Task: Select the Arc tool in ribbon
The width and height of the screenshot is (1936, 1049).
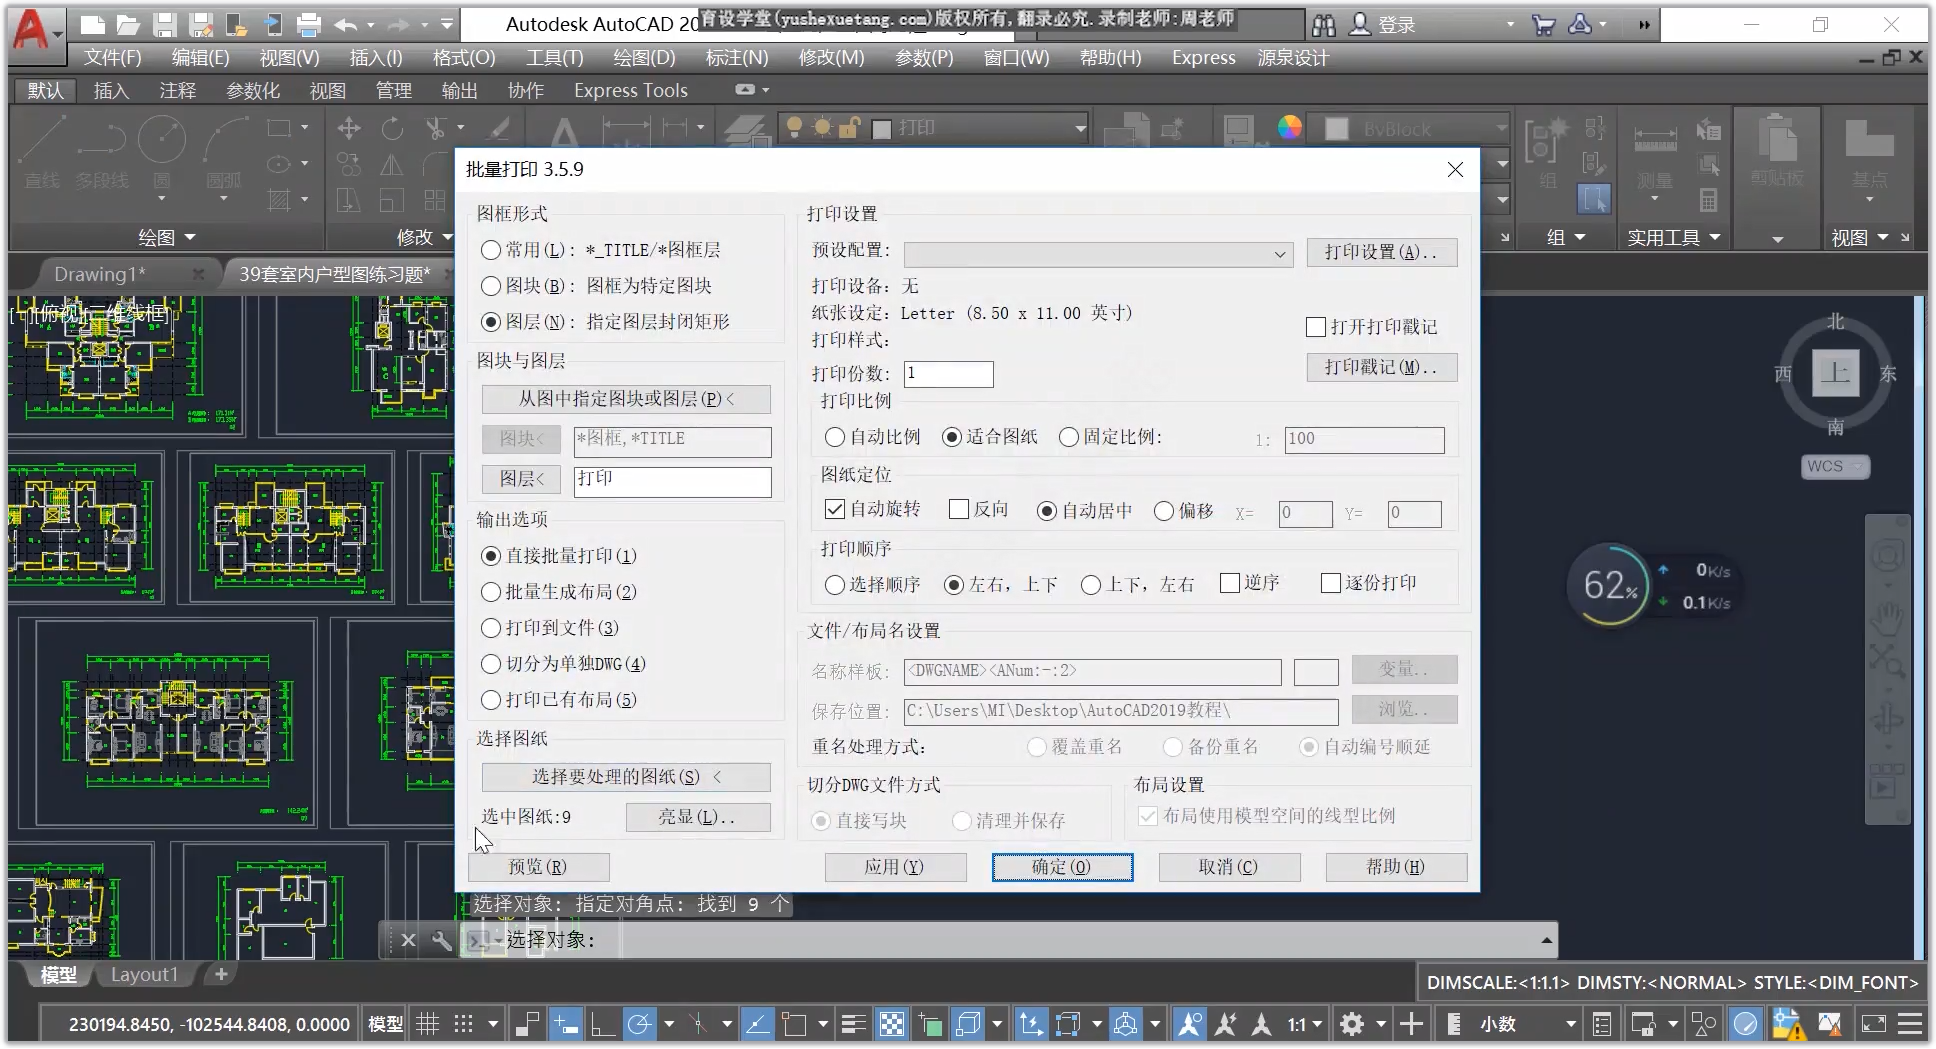Action: (225, 140)
